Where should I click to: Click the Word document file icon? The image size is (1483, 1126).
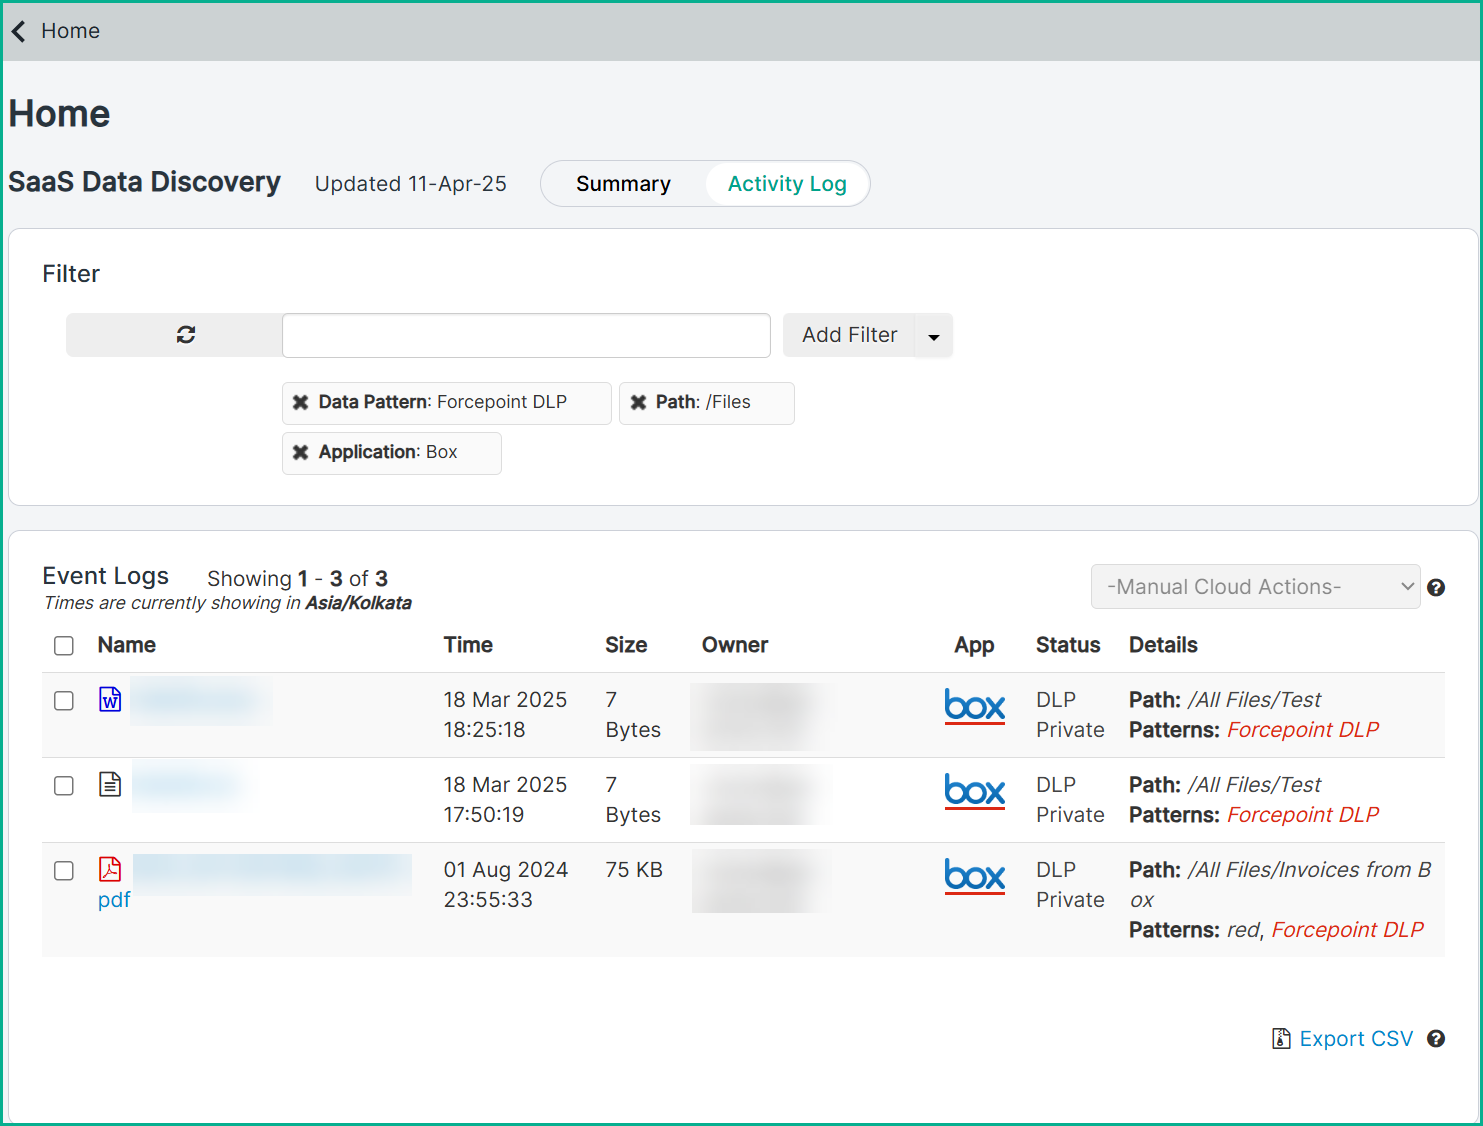coord(110,700)
